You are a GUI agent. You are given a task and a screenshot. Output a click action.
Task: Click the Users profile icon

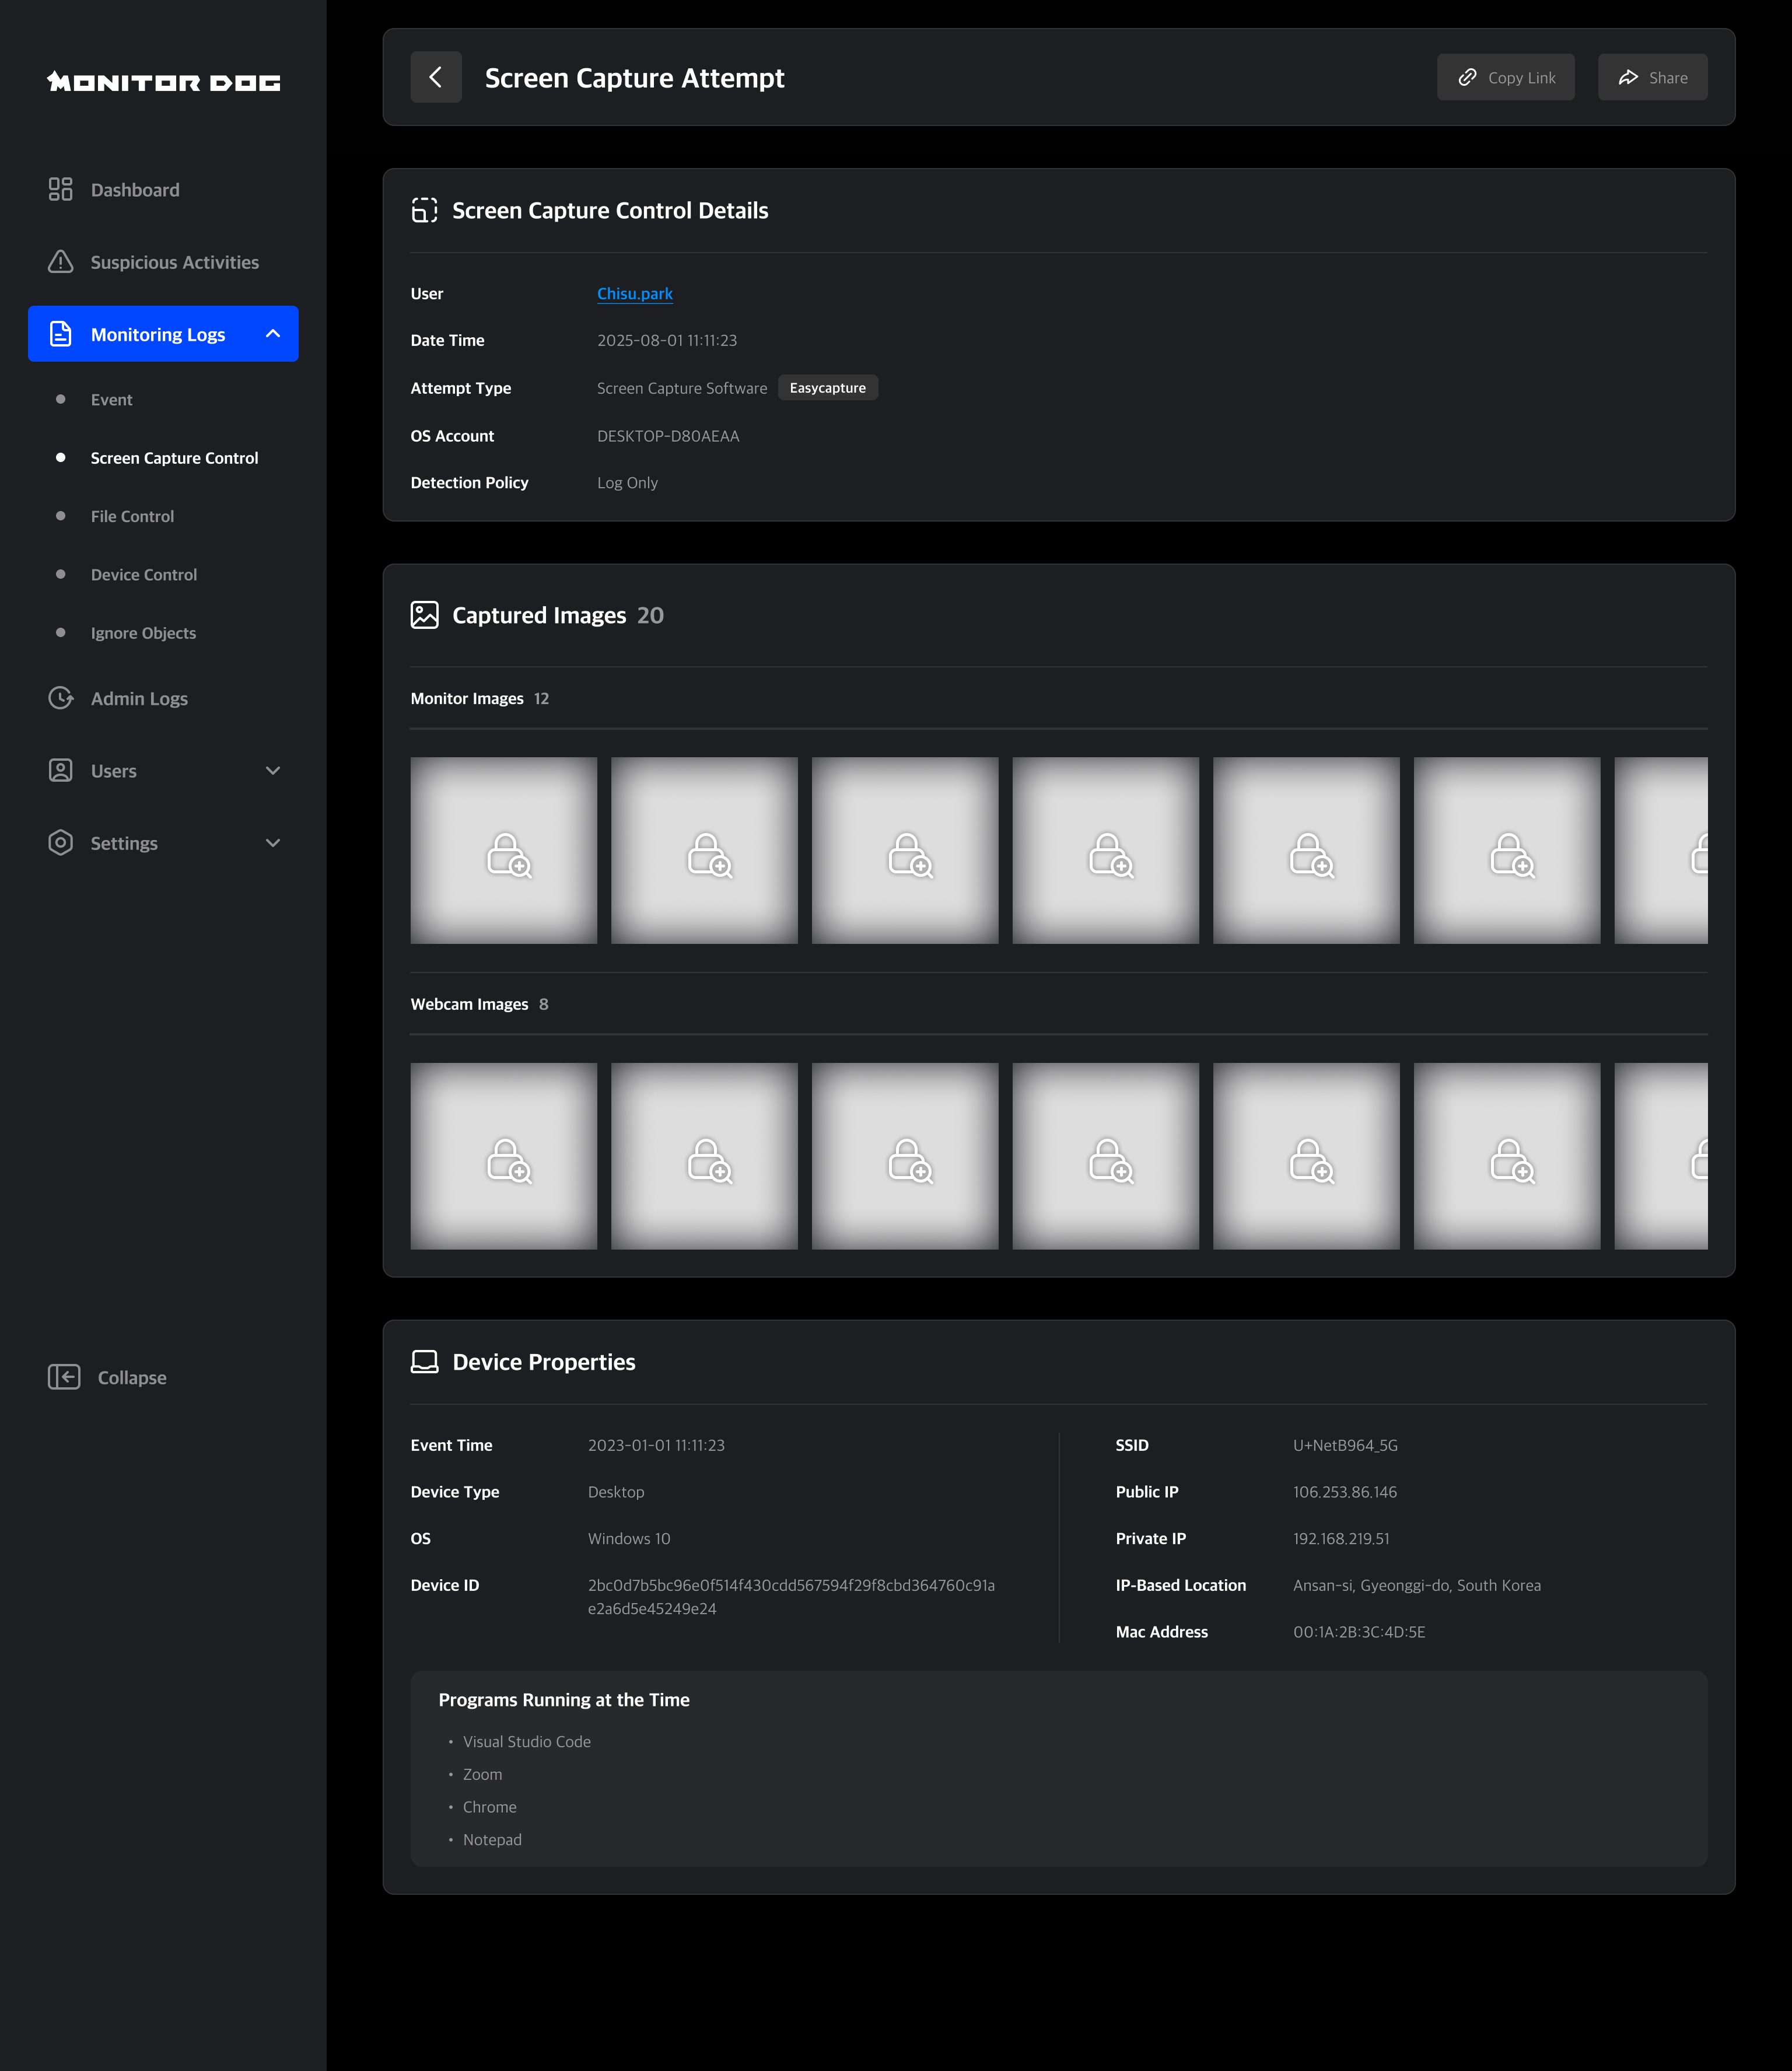tap(60, 770)
